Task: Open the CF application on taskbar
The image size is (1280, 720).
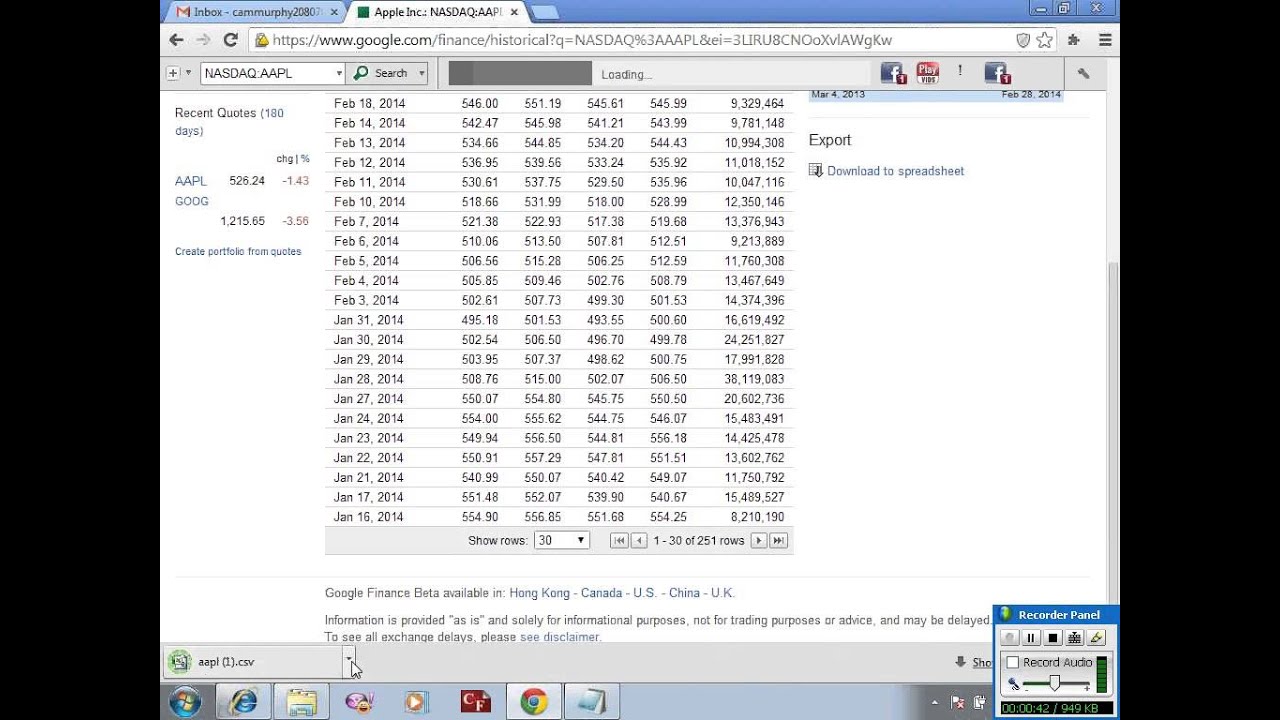Action: point(475,702)
